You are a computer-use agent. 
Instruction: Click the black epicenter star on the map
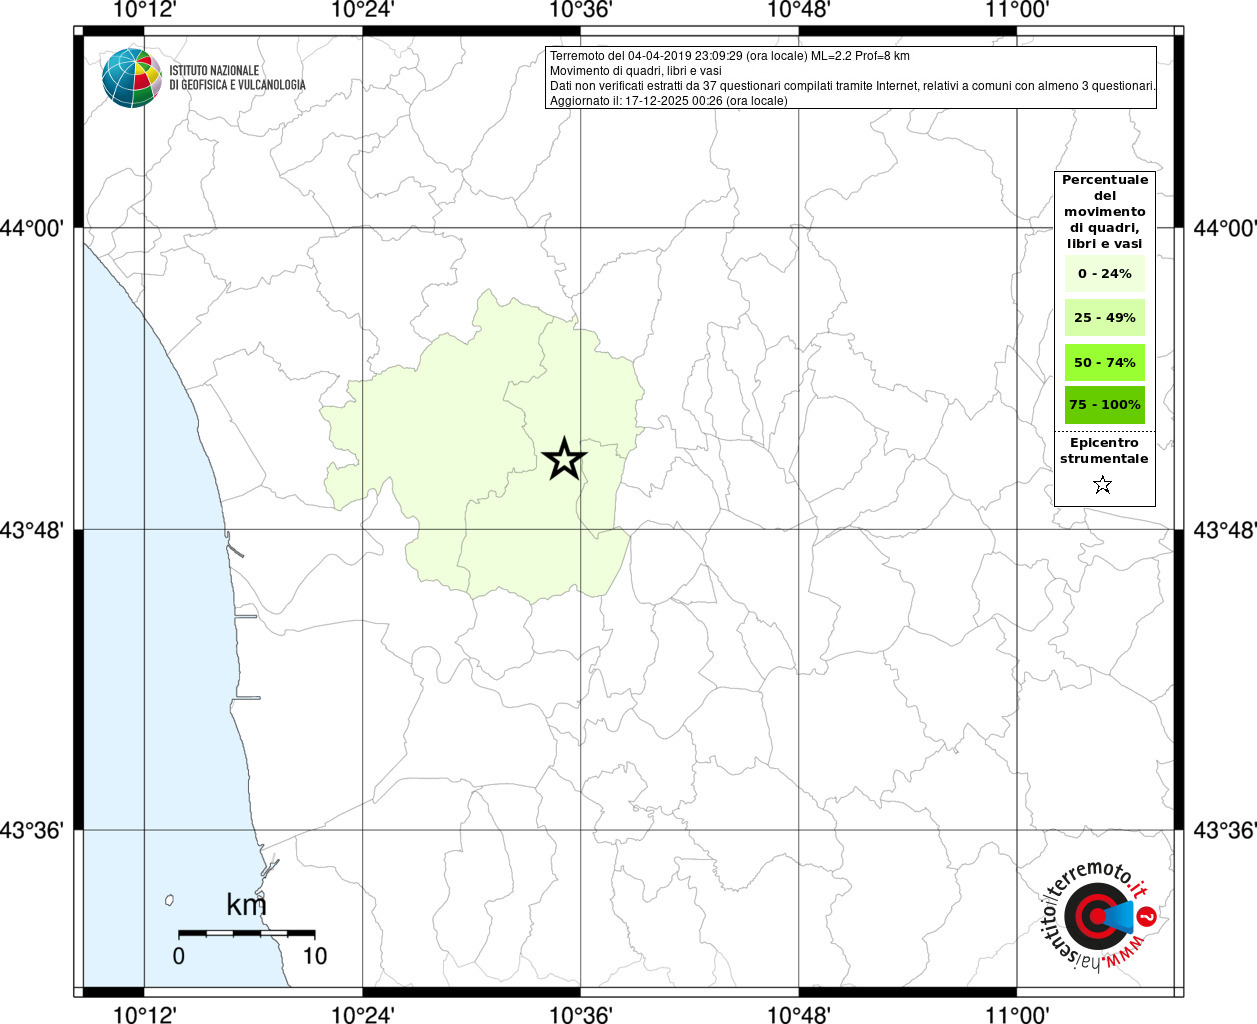pyautogui.click(x=564, y=459)
